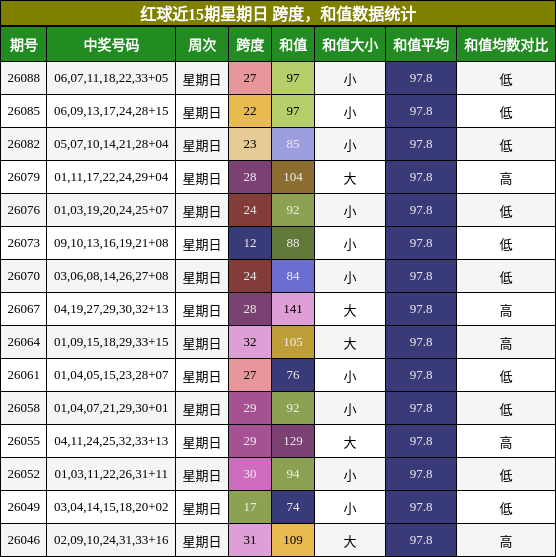
Task: Click issue number 26073
Action: click(23, 243)
